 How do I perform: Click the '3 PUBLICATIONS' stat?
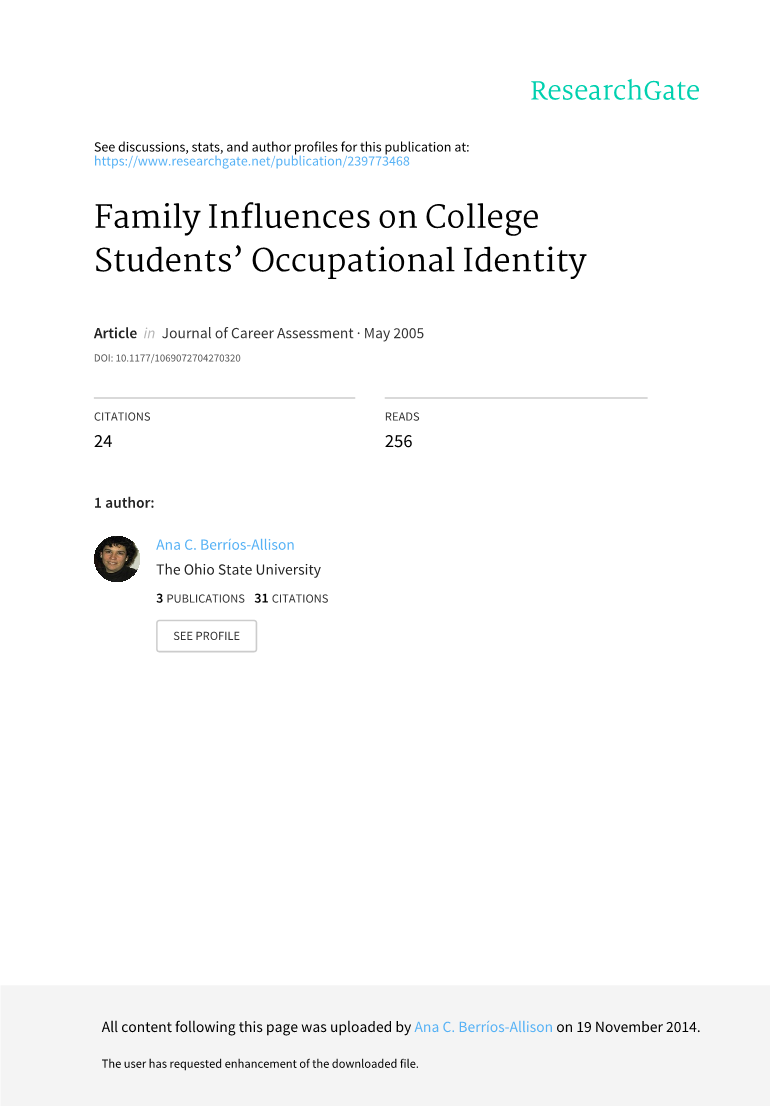[200, 599]
